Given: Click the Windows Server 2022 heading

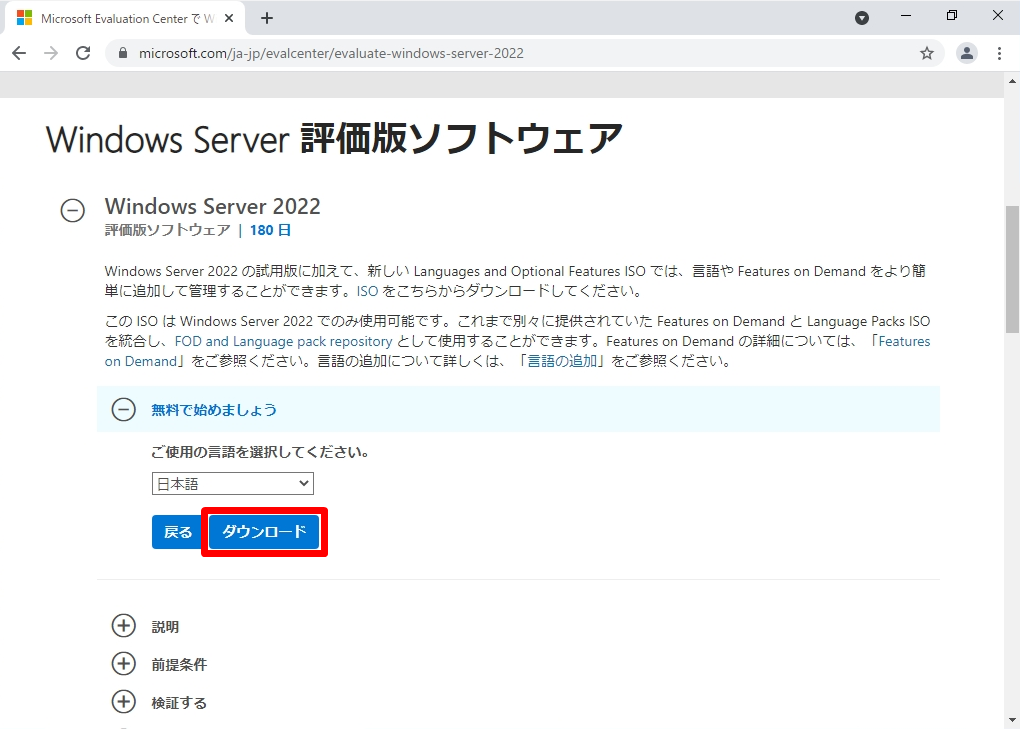Looking at the screenshot, I should 213,206.
